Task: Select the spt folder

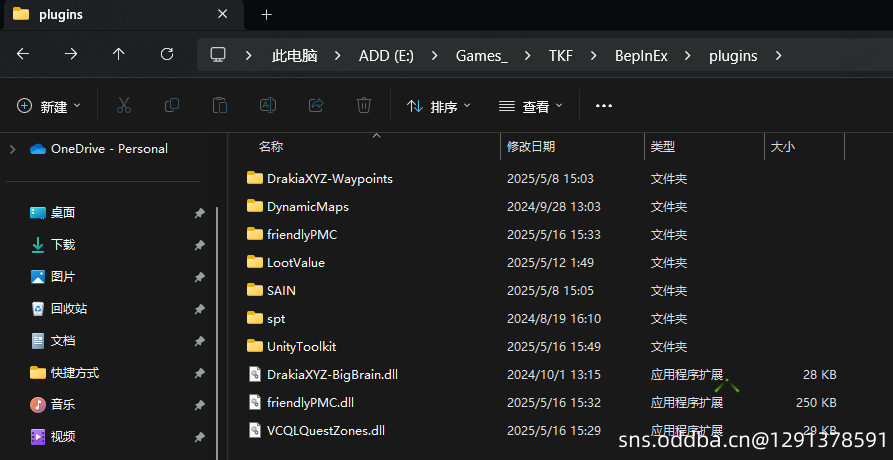Action: [266, 319]
